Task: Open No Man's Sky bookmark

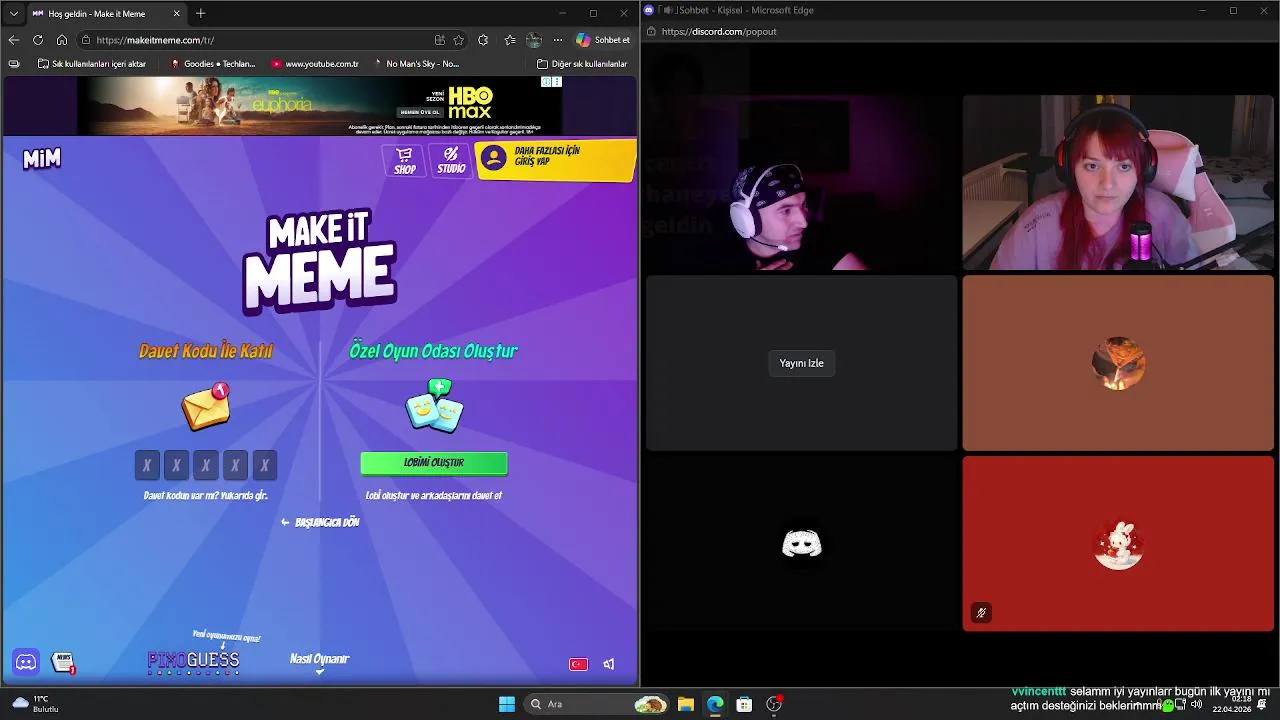Action: click(x=416, y=64)
